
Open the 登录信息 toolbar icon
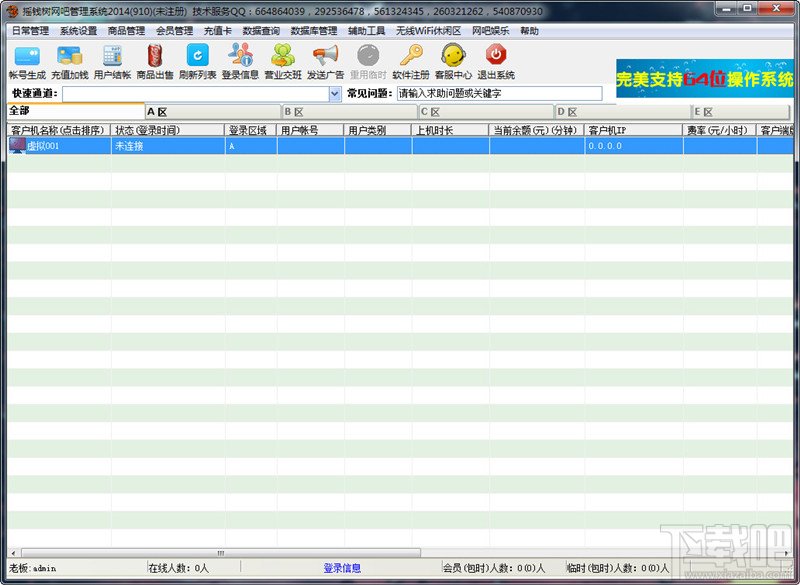click(240, 55)
